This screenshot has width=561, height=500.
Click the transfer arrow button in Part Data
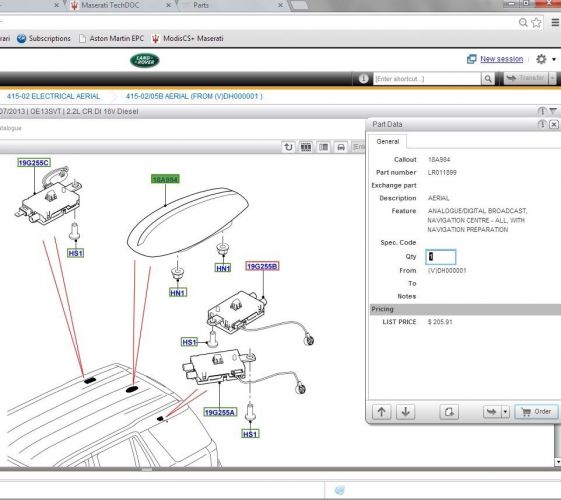pos(492,412)
